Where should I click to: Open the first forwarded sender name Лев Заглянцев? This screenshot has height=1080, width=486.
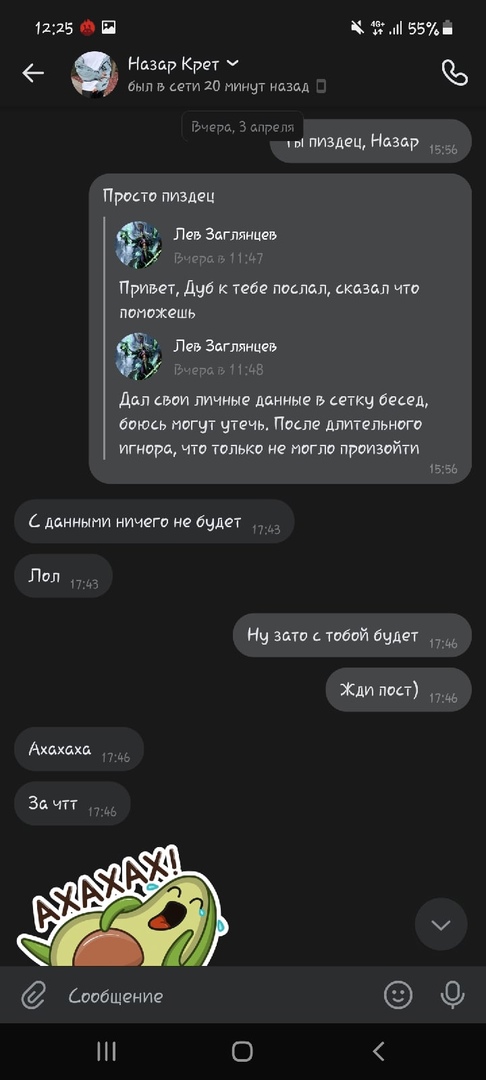click(x=225, y=235)
